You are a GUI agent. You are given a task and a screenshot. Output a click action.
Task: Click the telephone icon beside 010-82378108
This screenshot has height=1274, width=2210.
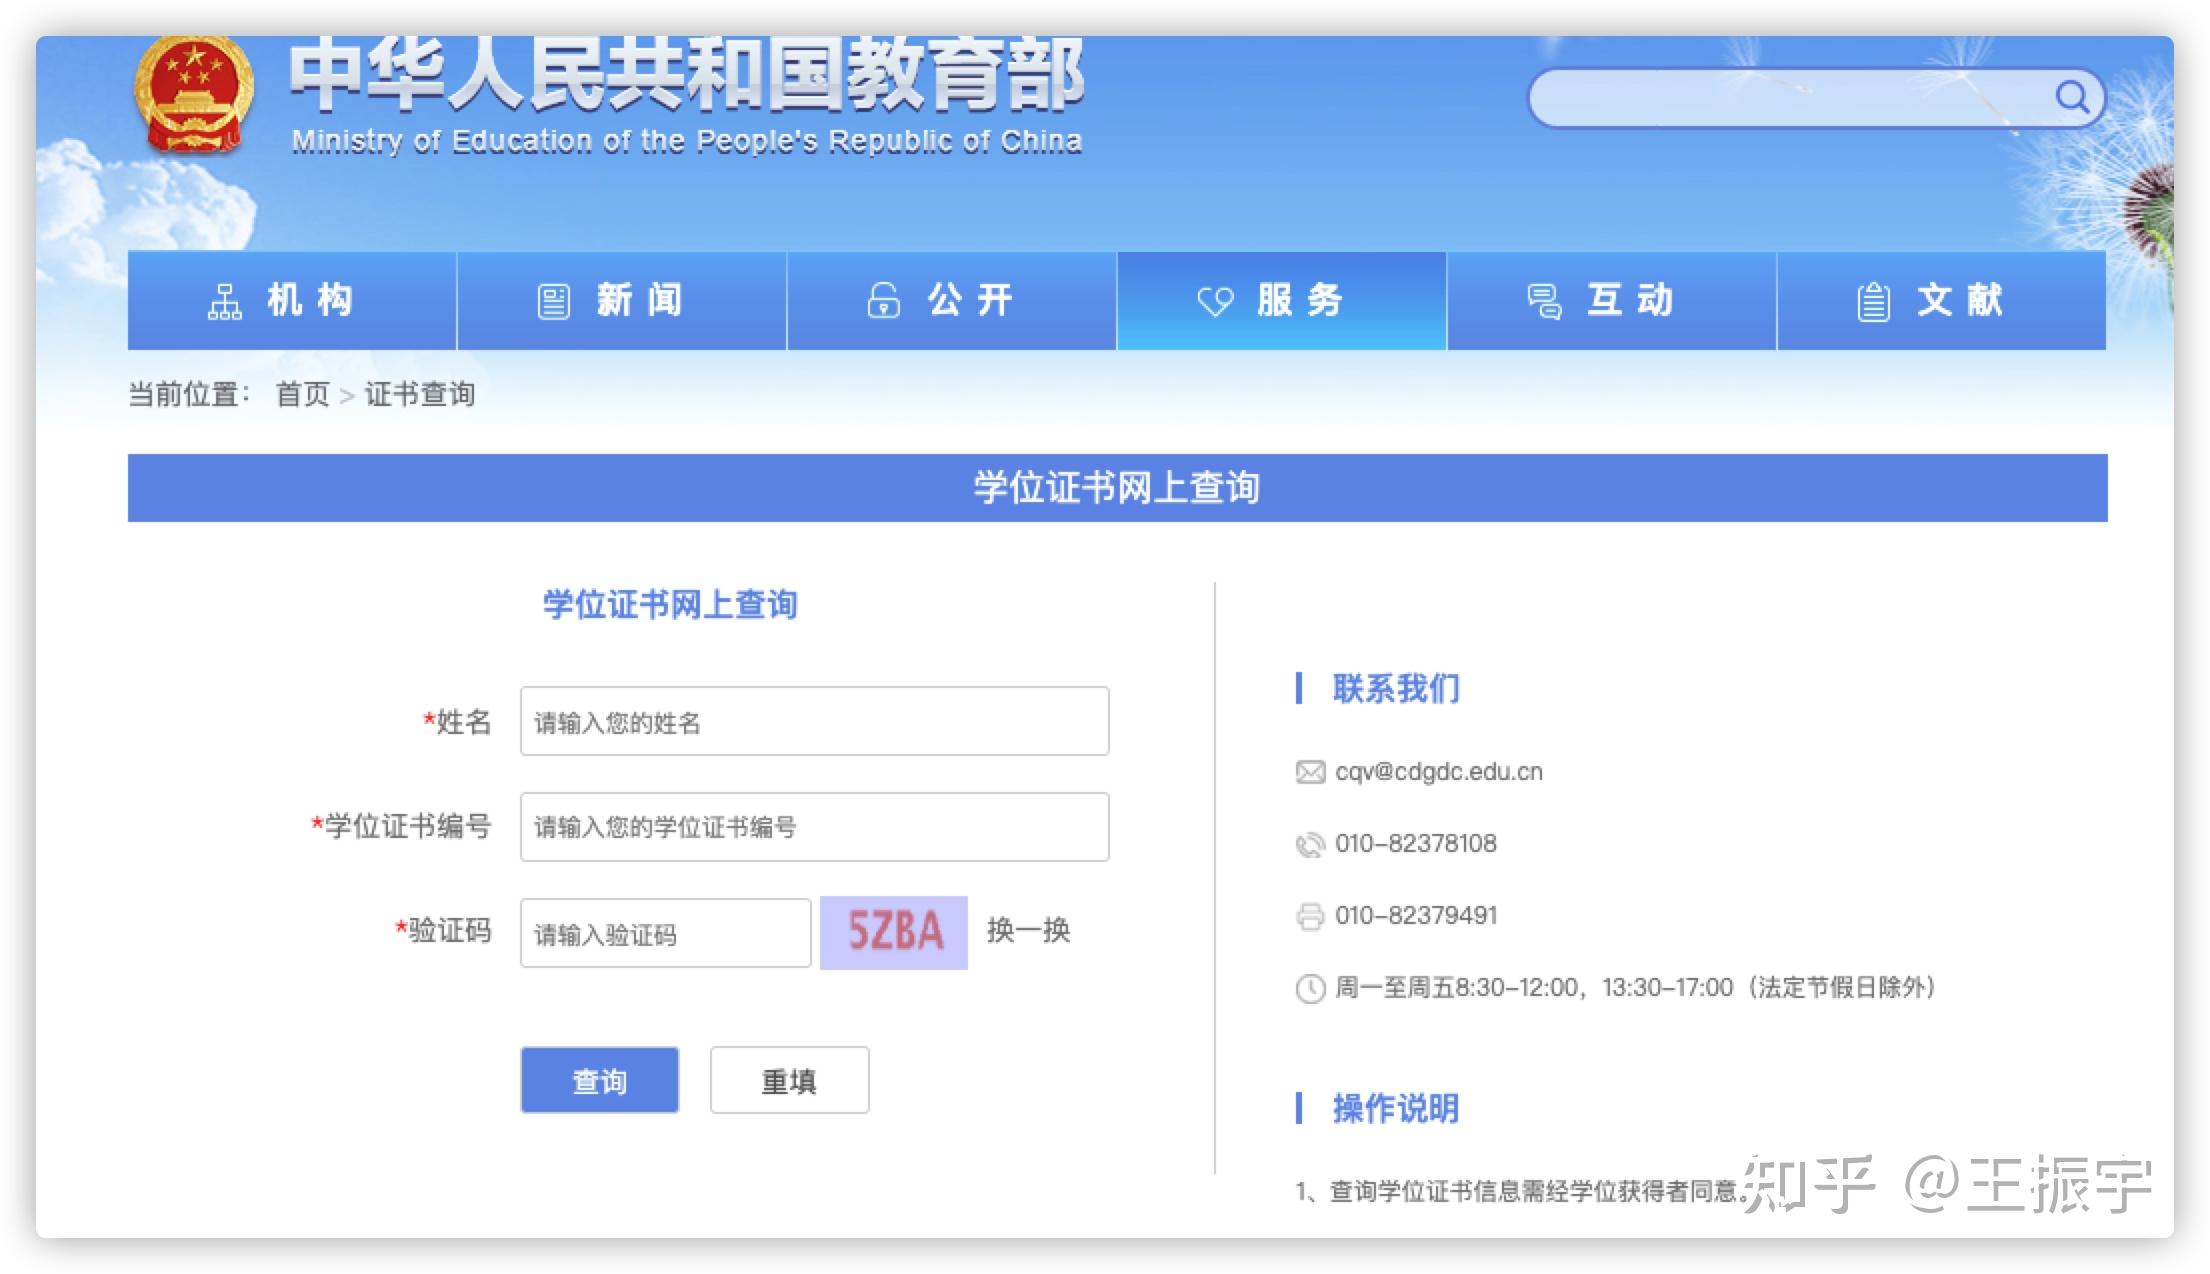[1310, 844]
